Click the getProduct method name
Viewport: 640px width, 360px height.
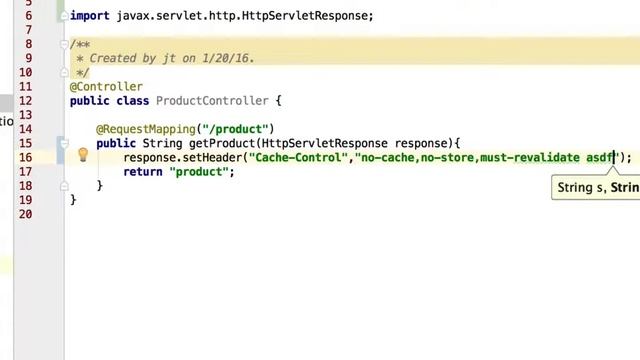222,144
